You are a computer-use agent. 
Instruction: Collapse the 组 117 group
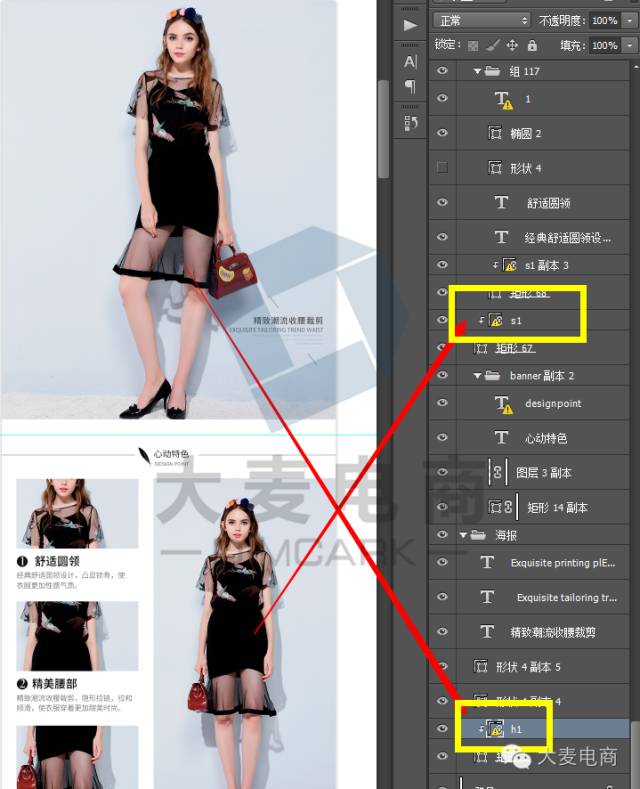click(x=477, y=71)
